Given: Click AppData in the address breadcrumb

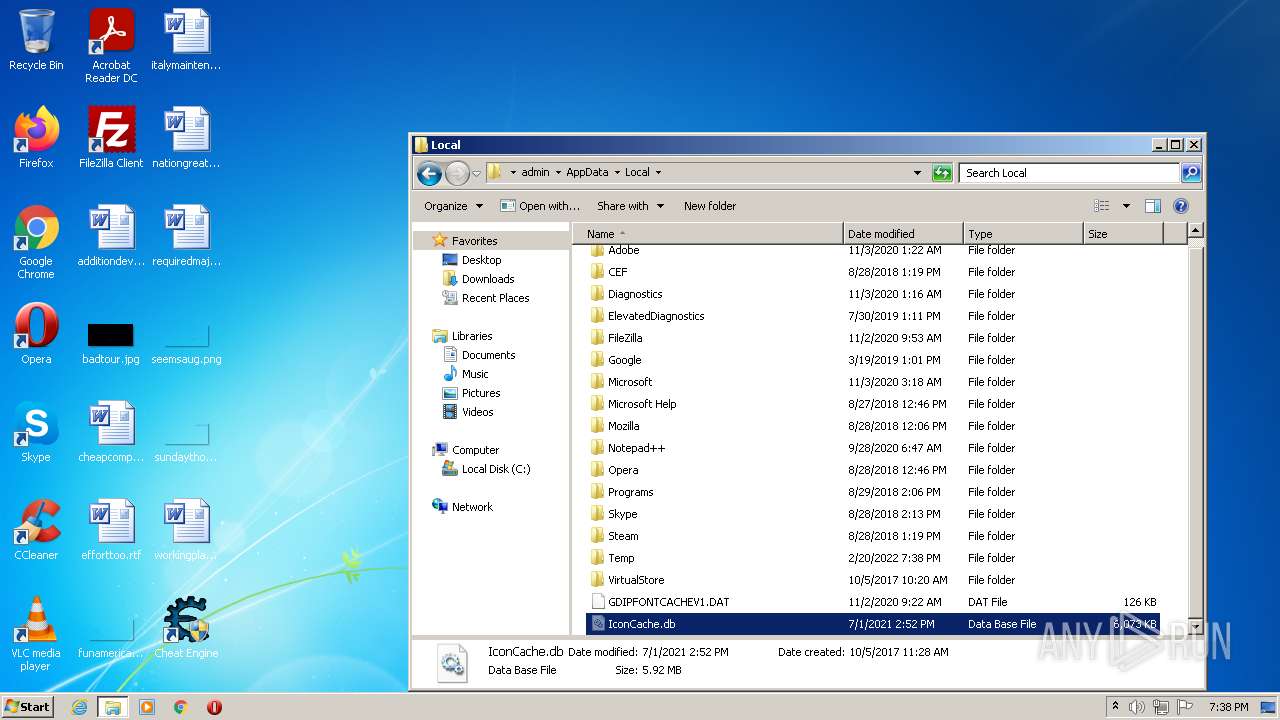Looking at the screenshot, I should 587,172.
